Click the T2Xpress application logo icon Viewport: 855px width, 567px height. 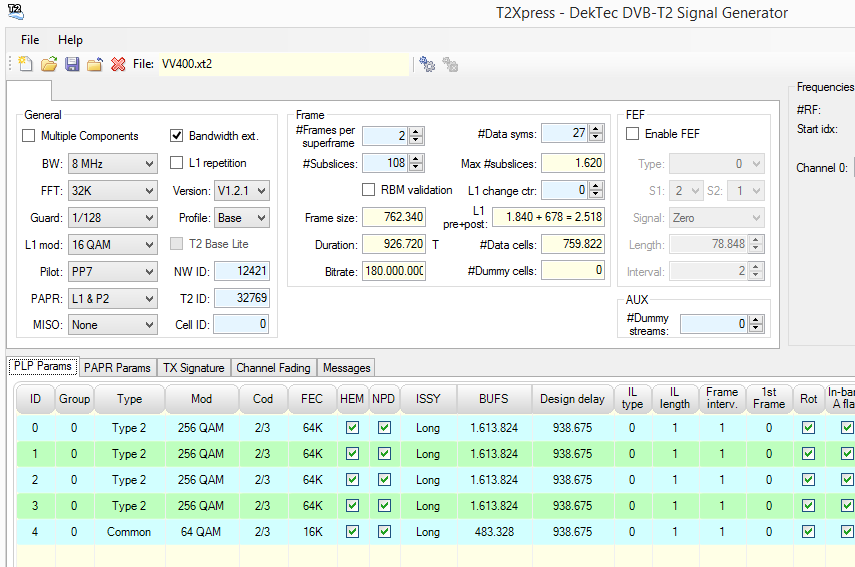[16, 11]
